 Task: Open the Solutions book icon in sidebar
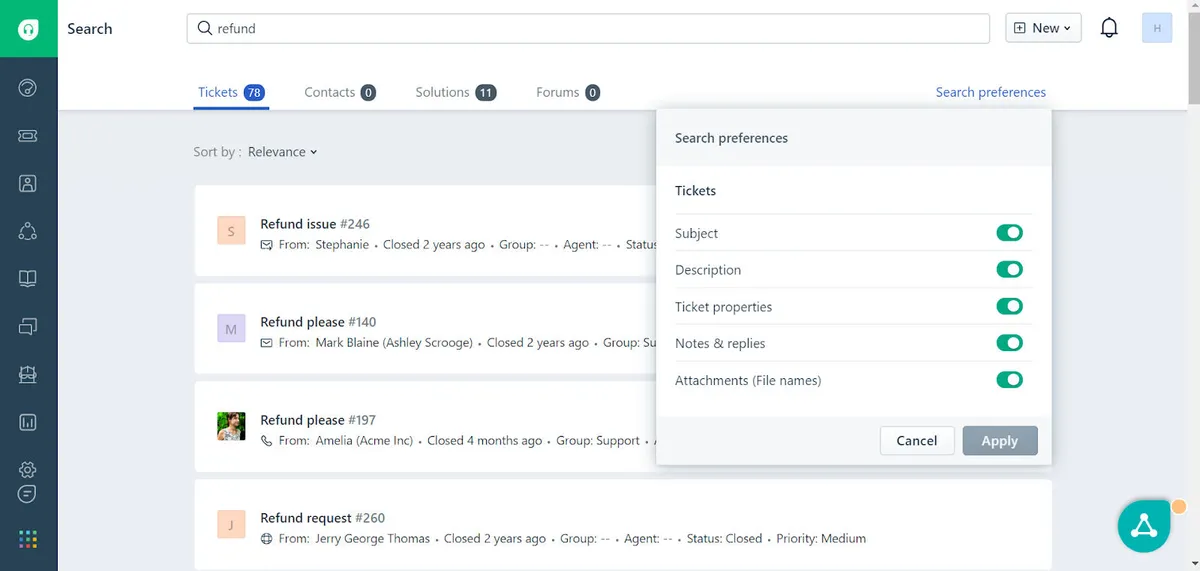click(x=28, y=279)
